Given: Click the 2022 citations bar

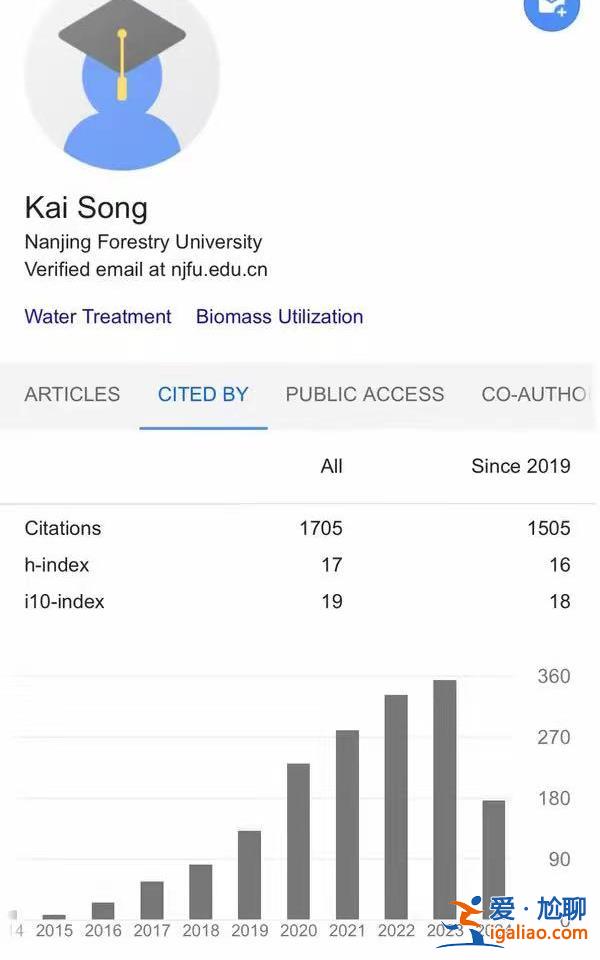Looking at the screenshot, I should (396, 806).
